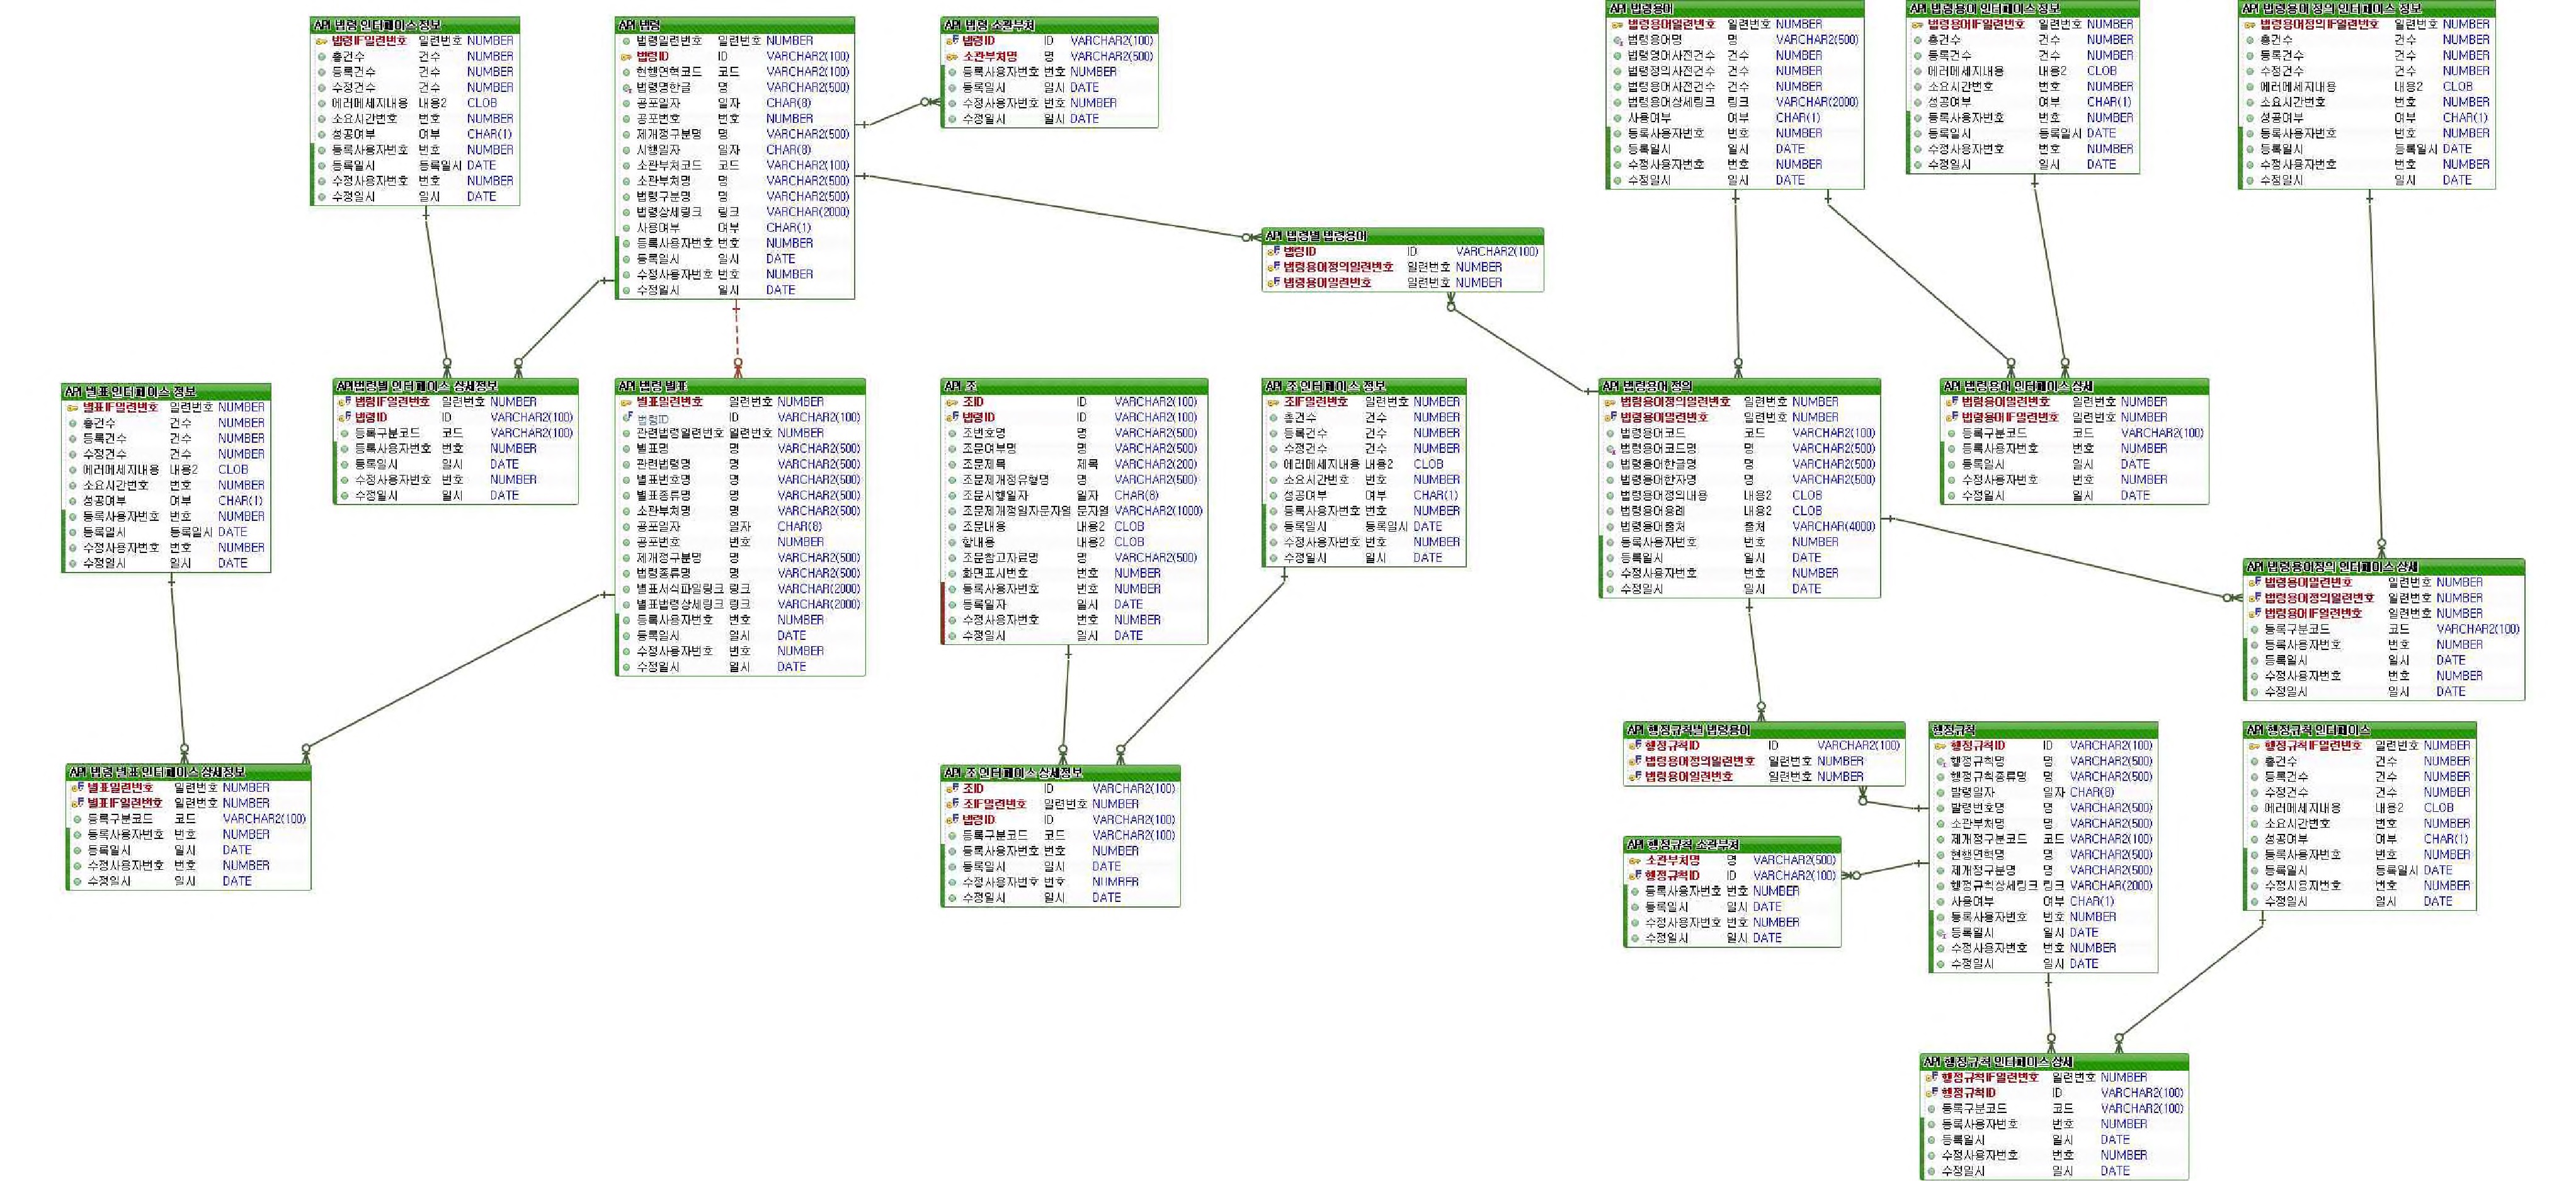Screen dimensions: 2576x1181
Task: Click the key icon beside 별표IF일련번호 in API 별표 인터페이스 정보
Action: tap(72, 408)
